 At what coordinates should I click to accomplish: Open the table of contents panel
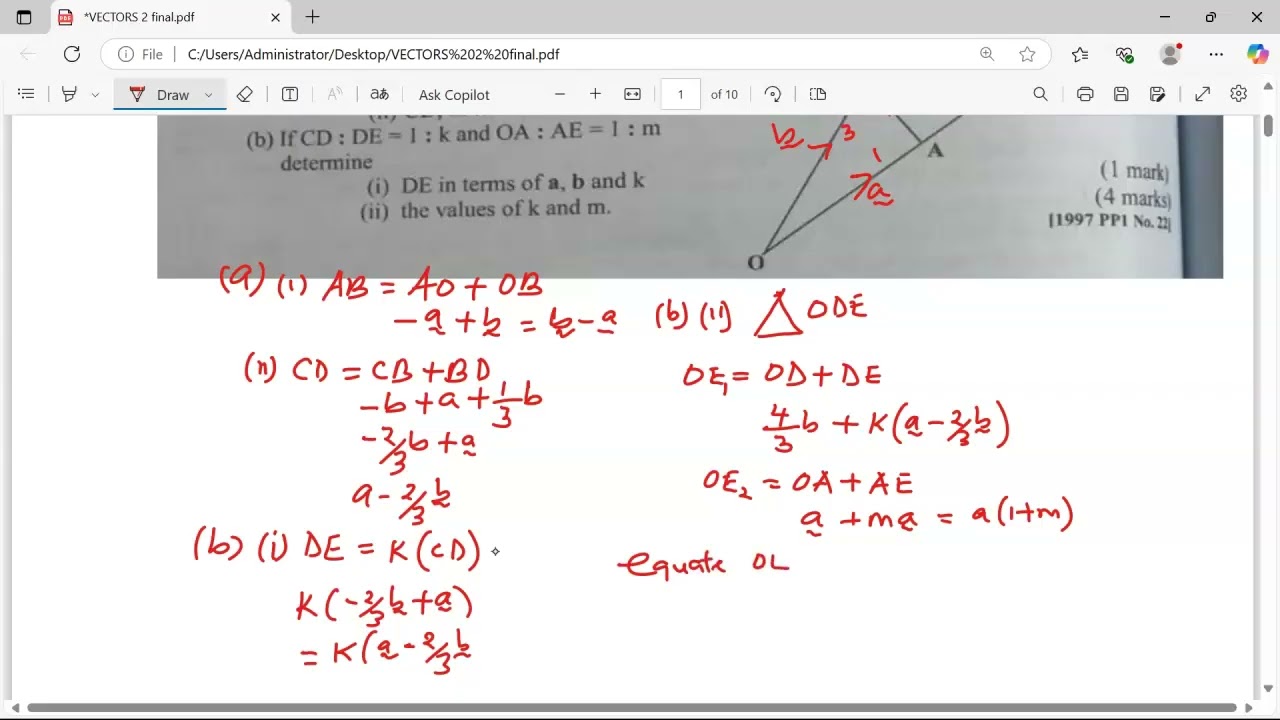coord(27,94)
